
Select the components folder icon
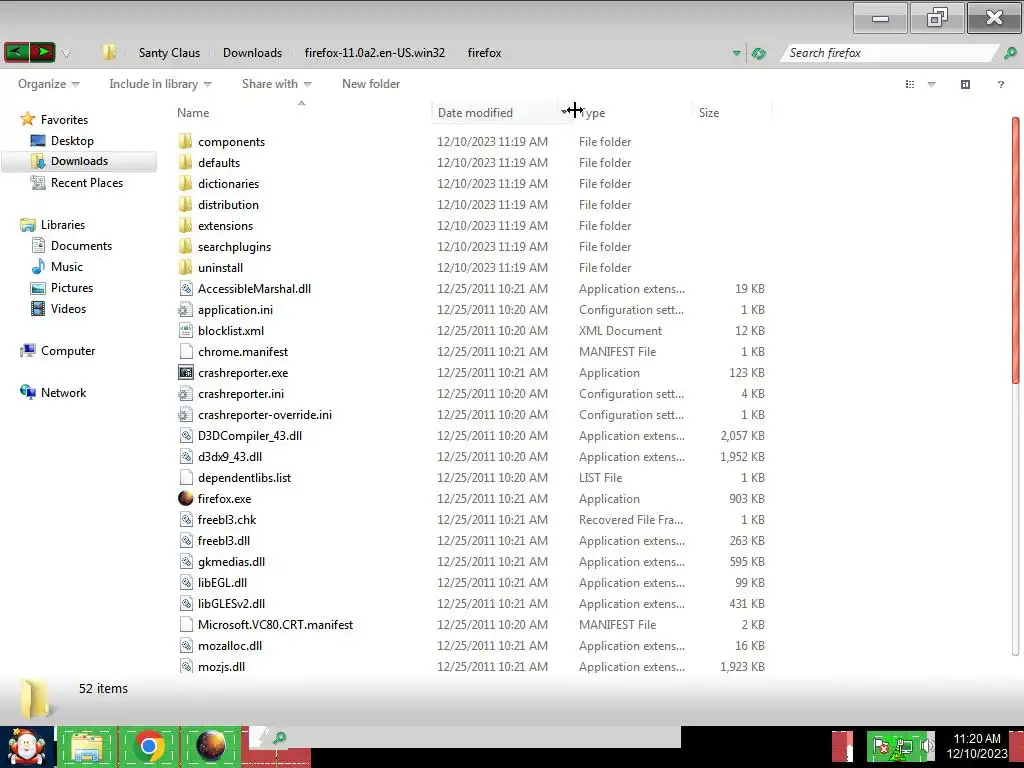pyautogui.click(x=185, y=141)
